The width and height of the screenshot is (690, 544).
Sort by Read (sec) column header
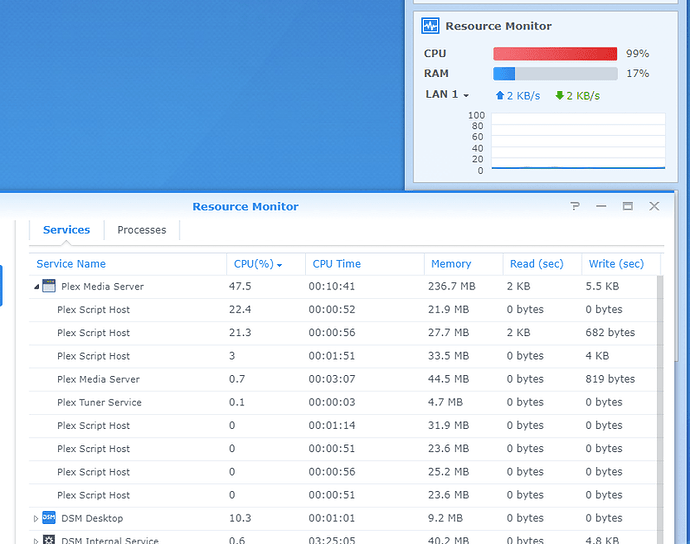tap(542, 264)
